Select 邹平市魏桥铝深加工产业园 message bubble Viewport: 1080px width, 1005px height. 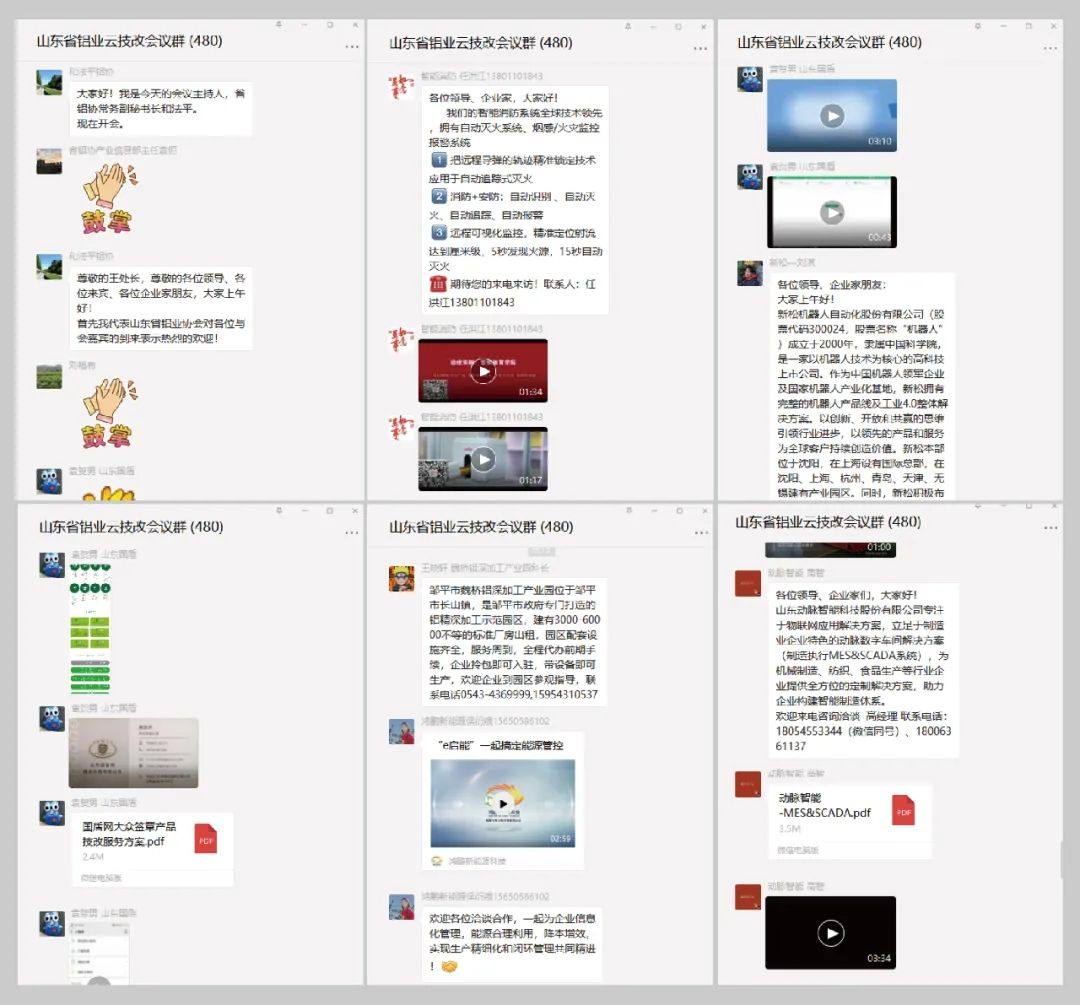pos(514,642)
